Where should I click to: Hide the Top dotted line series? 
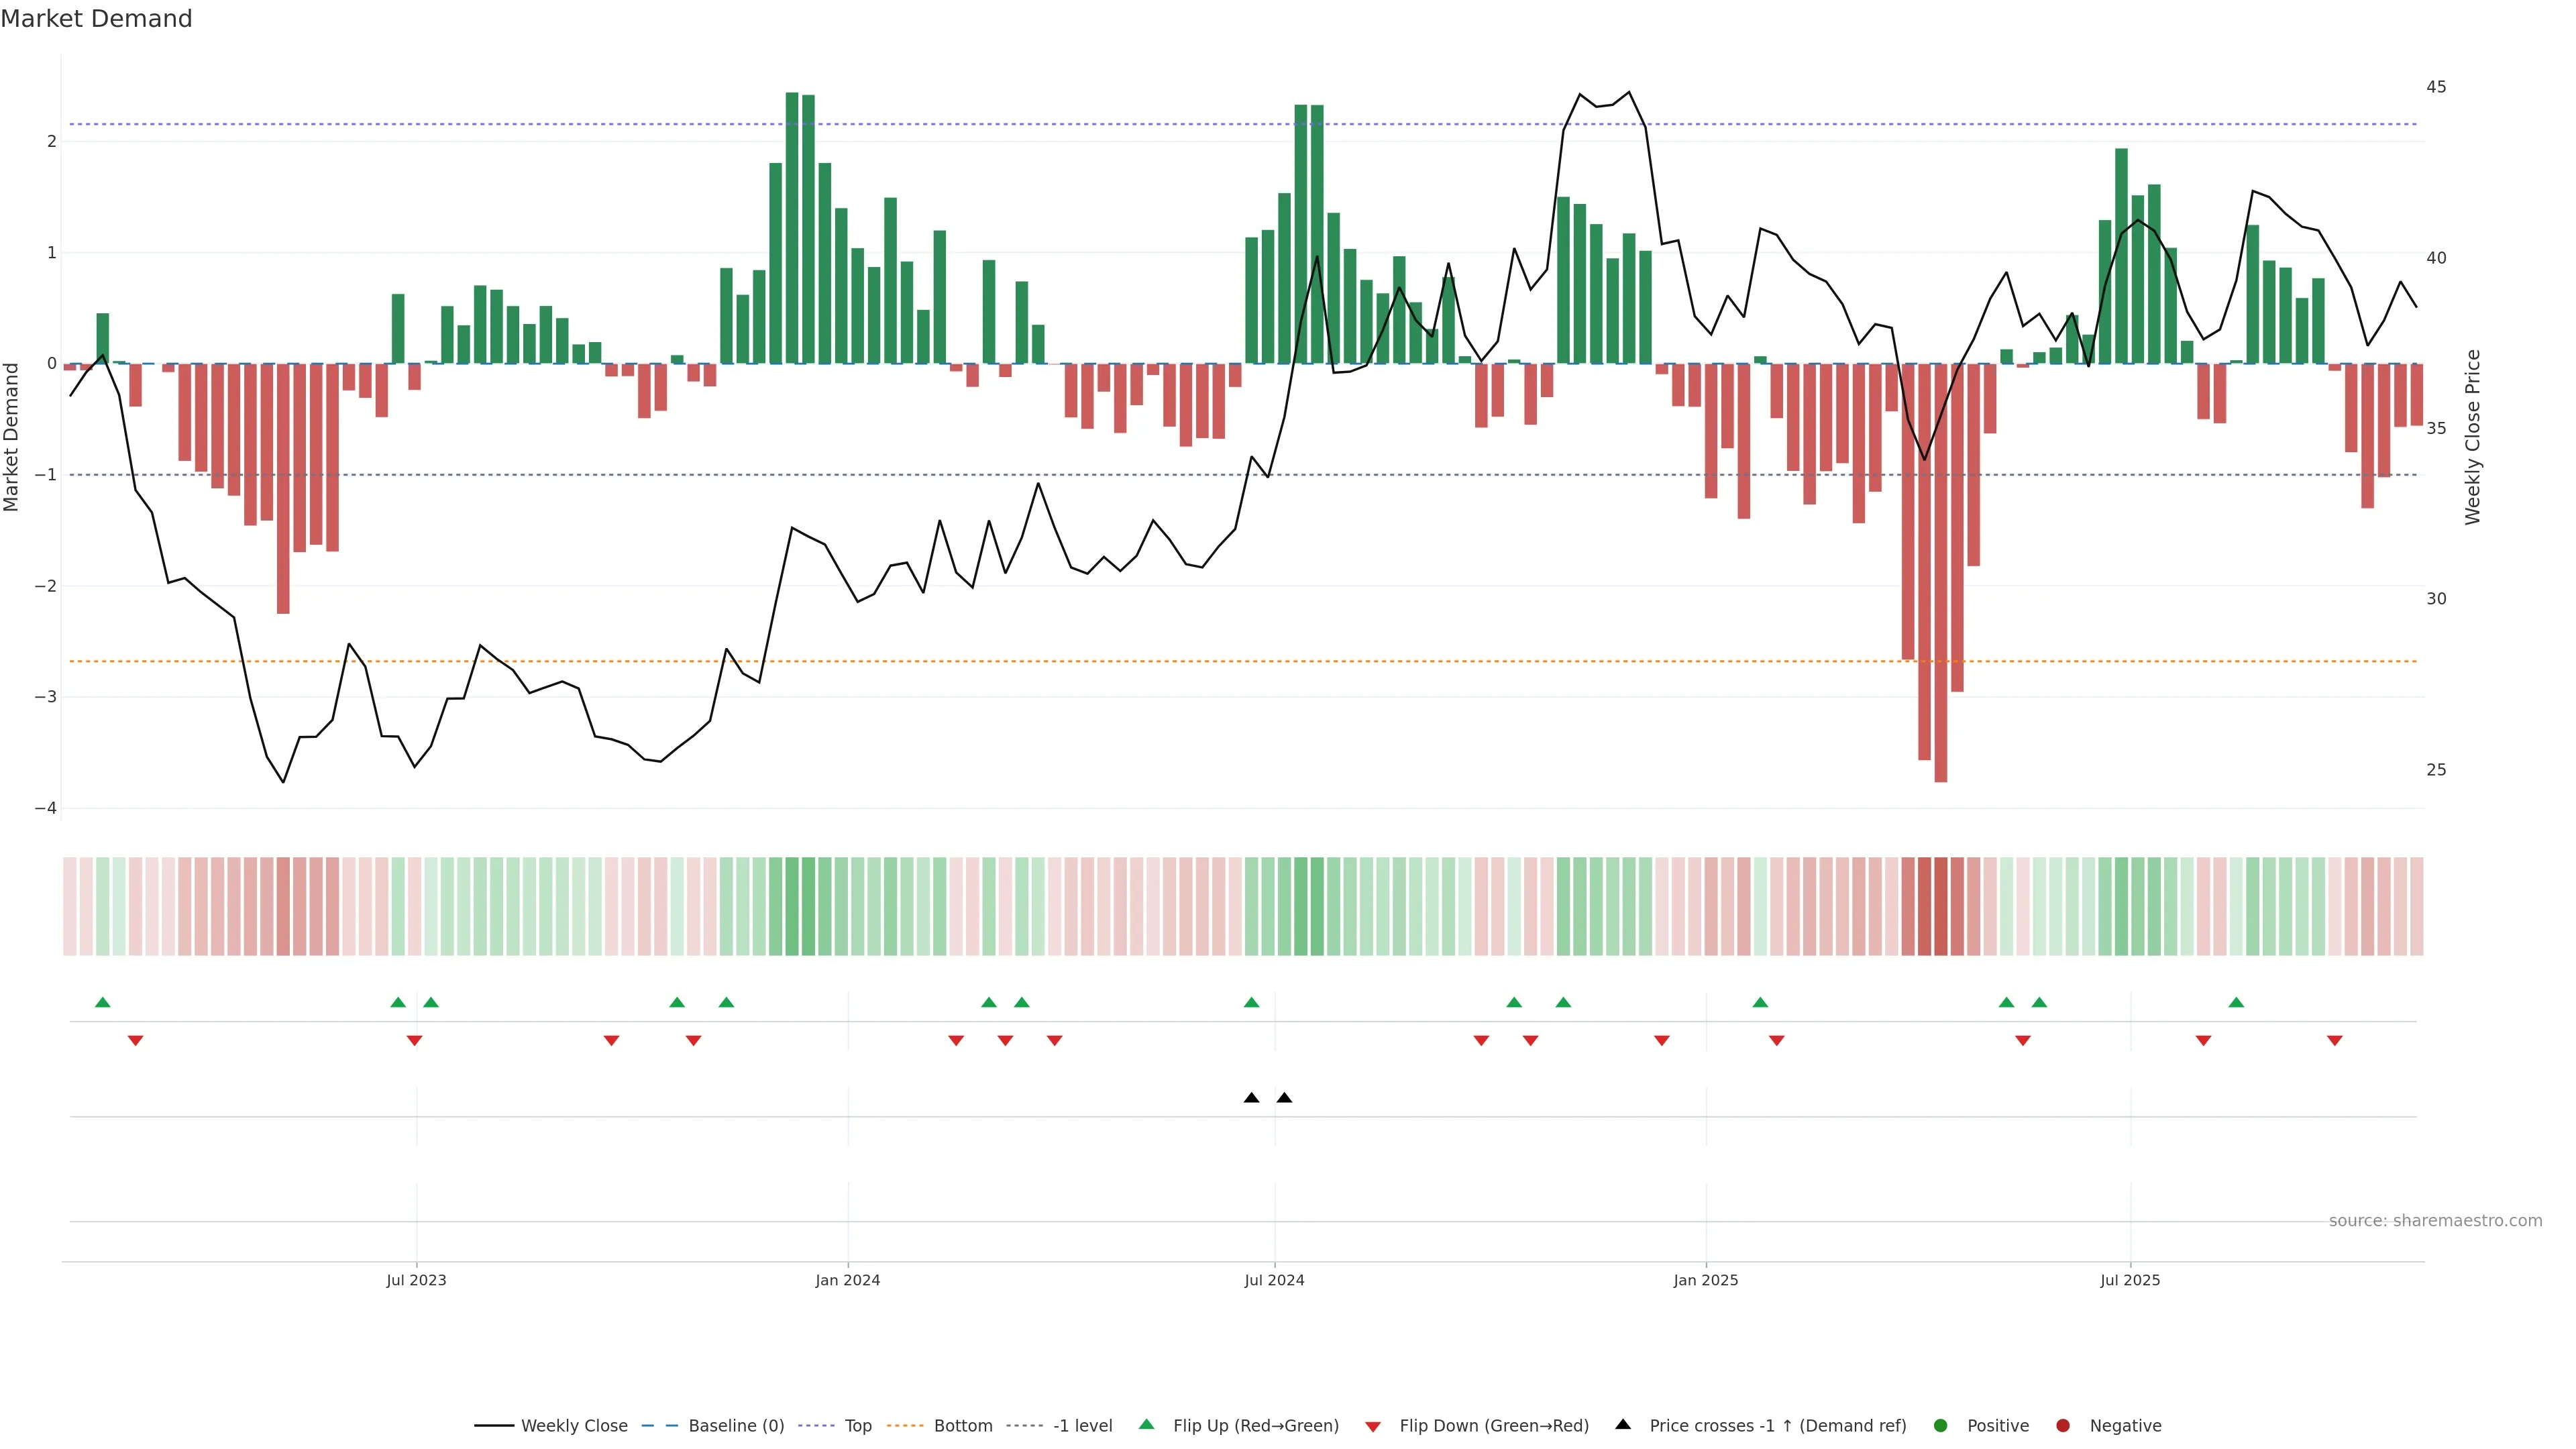857,1426
